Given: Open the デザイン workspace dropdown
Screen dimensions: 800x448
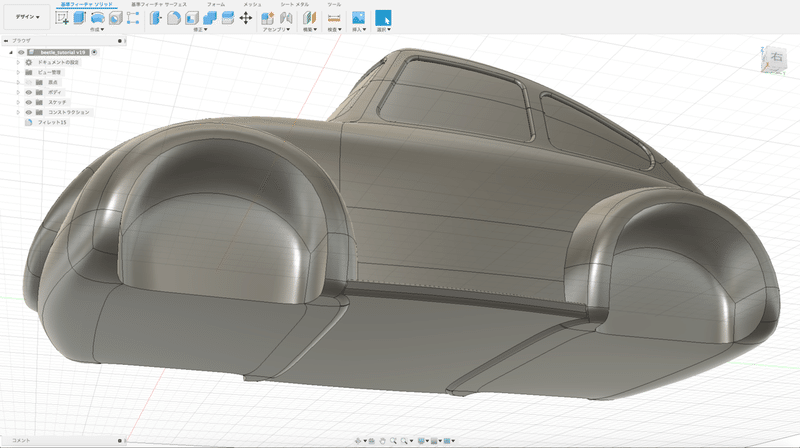Looking at the screenshot, I should point(27,18).
